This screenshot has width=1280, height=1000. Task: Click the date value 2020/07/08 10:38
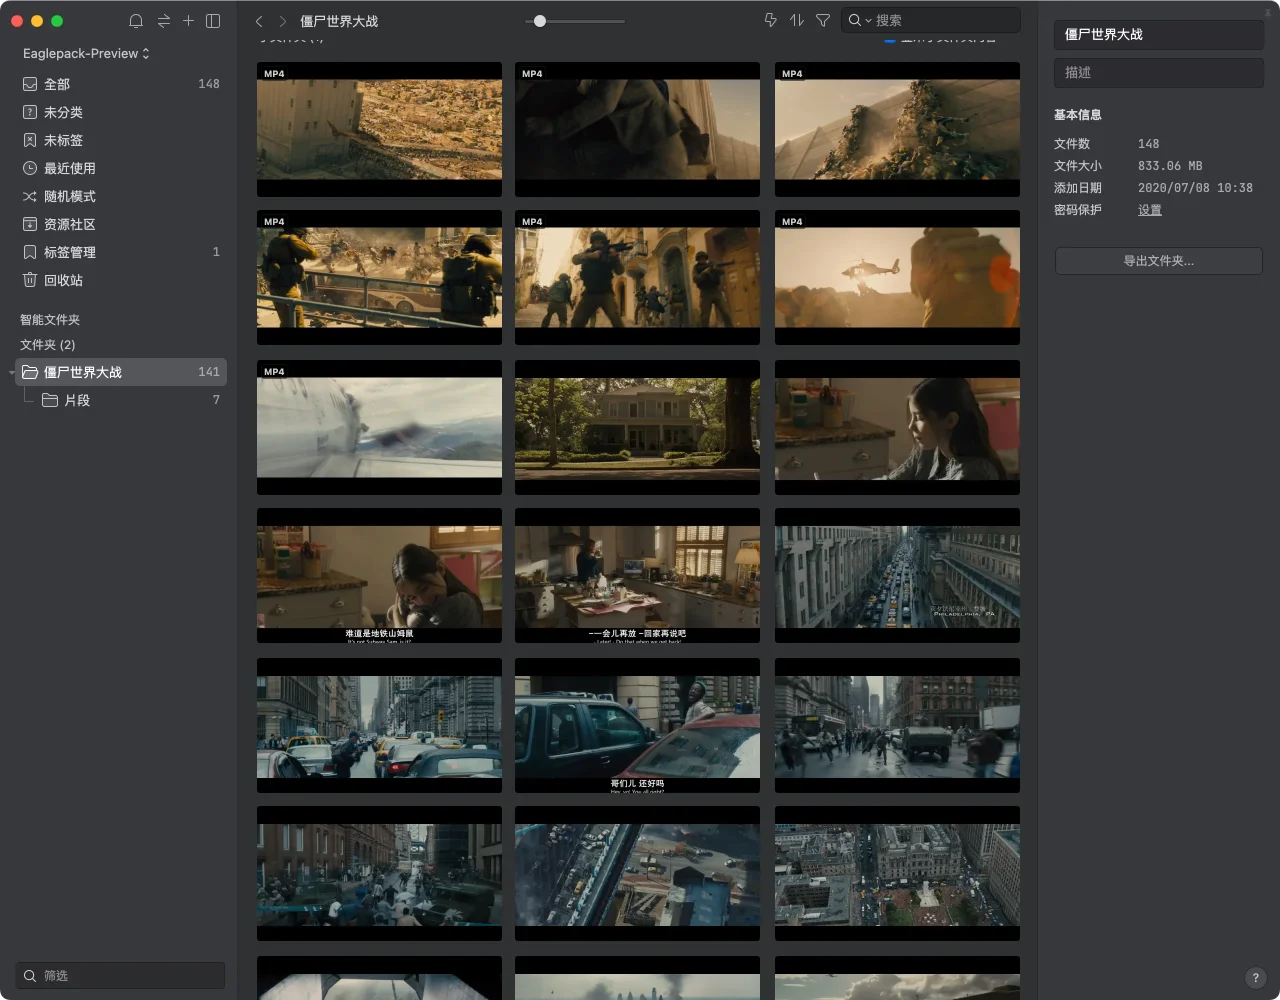coord(1195,188)
